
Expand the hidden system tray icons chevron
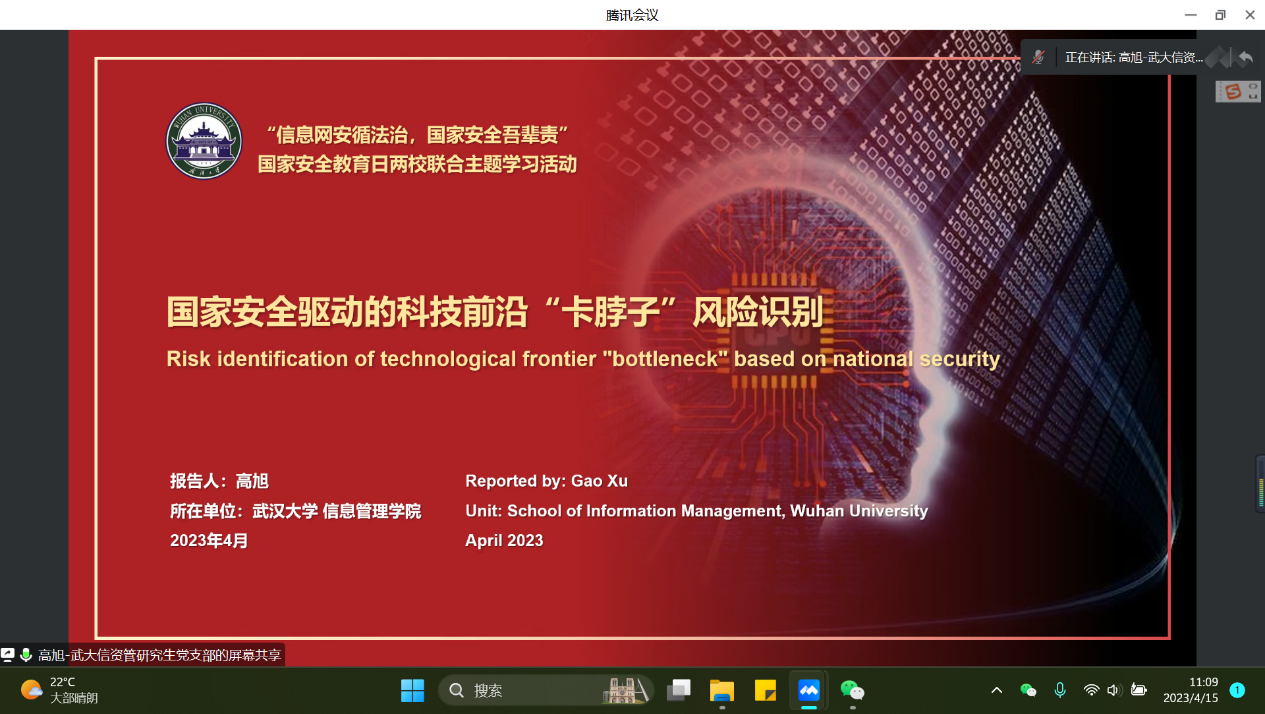click(996, 690)
